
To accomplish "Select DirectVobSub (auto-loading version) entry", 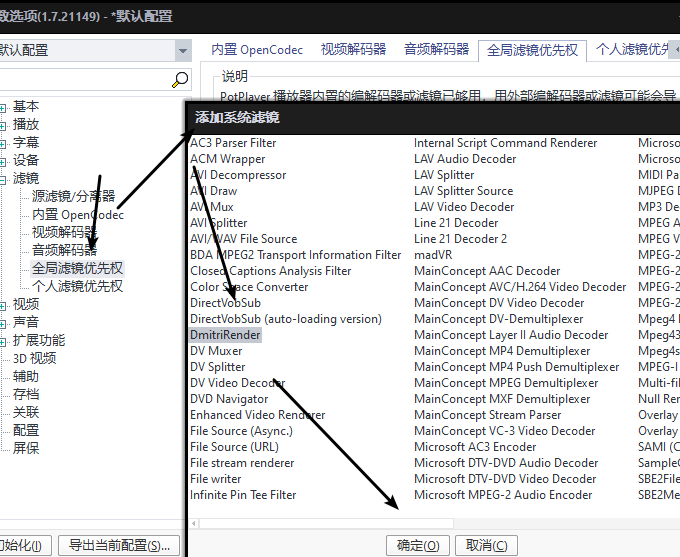I will (286, 319).
